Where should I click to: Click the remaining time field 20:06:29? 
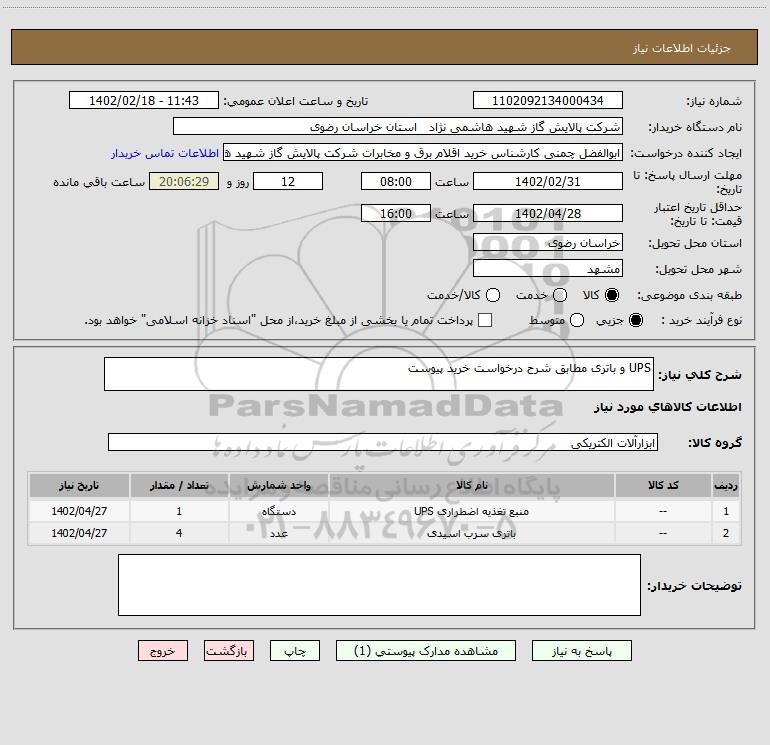tap(184, 181)
